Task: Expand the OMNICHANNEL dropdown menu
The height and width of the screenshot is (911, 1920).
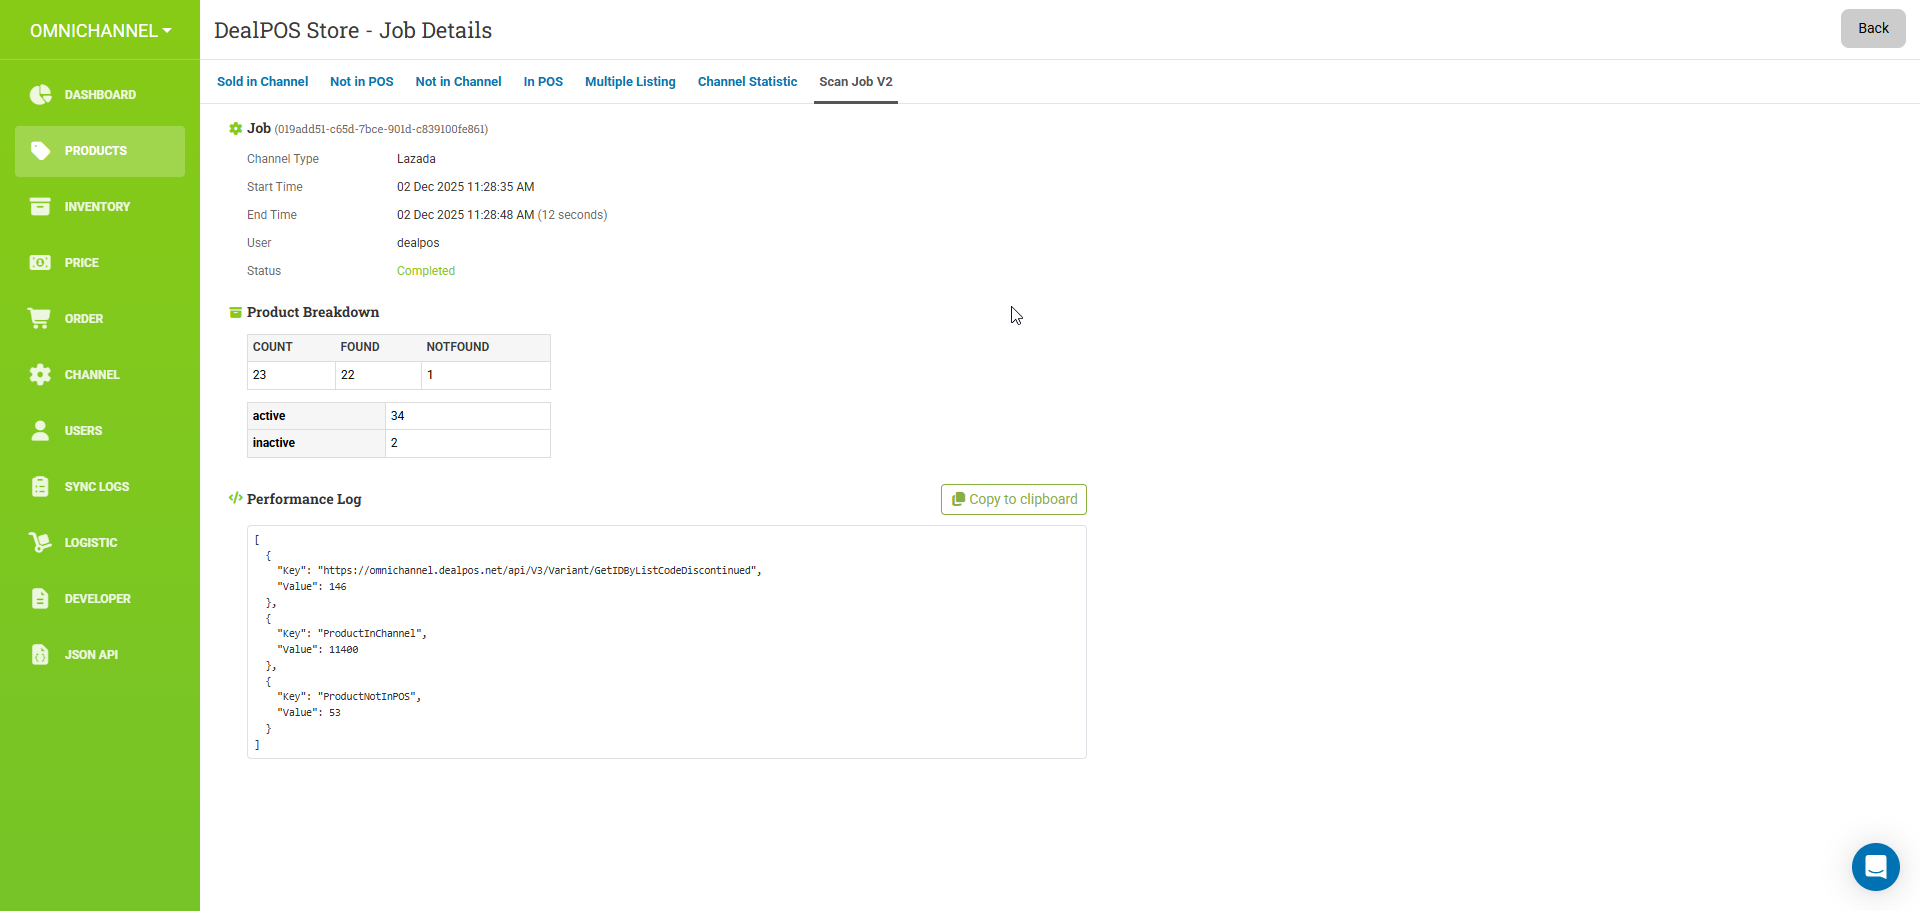Action: pos(100,31)
